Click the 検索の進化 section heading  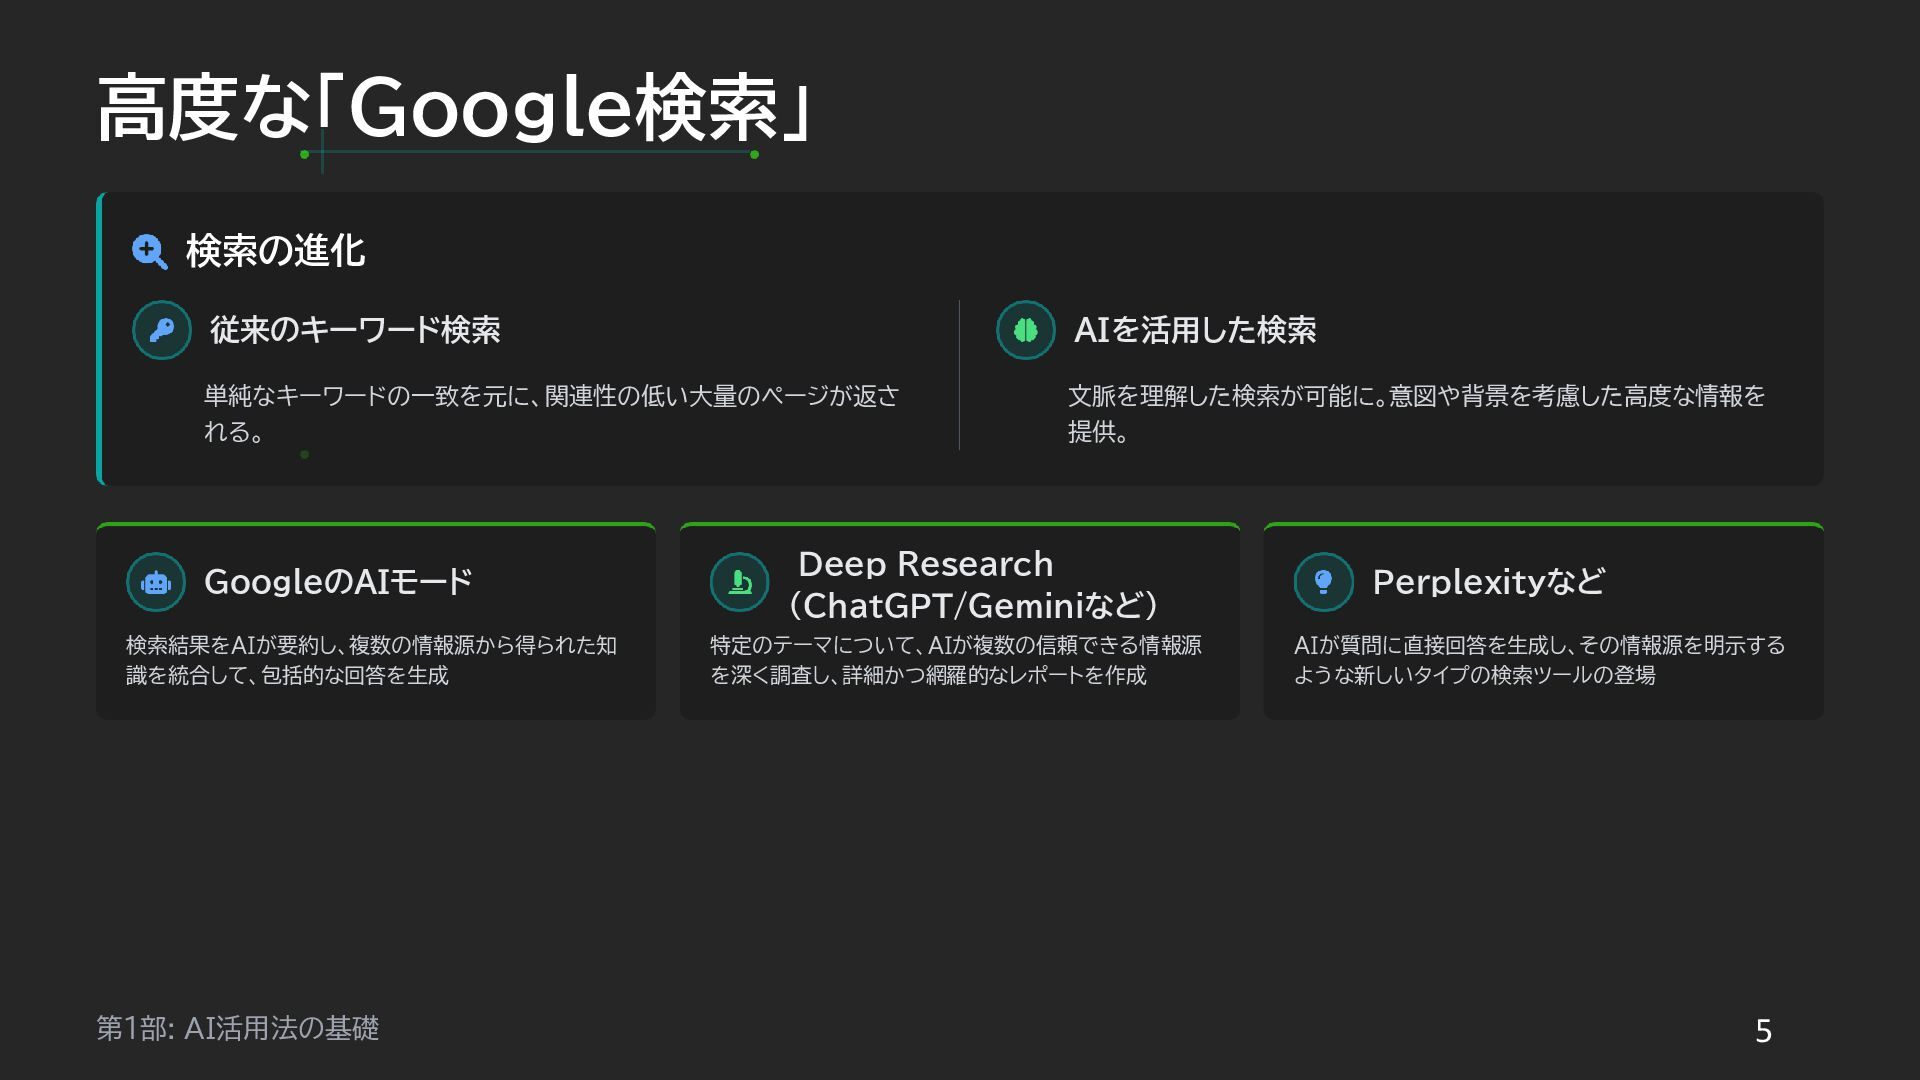275,251
